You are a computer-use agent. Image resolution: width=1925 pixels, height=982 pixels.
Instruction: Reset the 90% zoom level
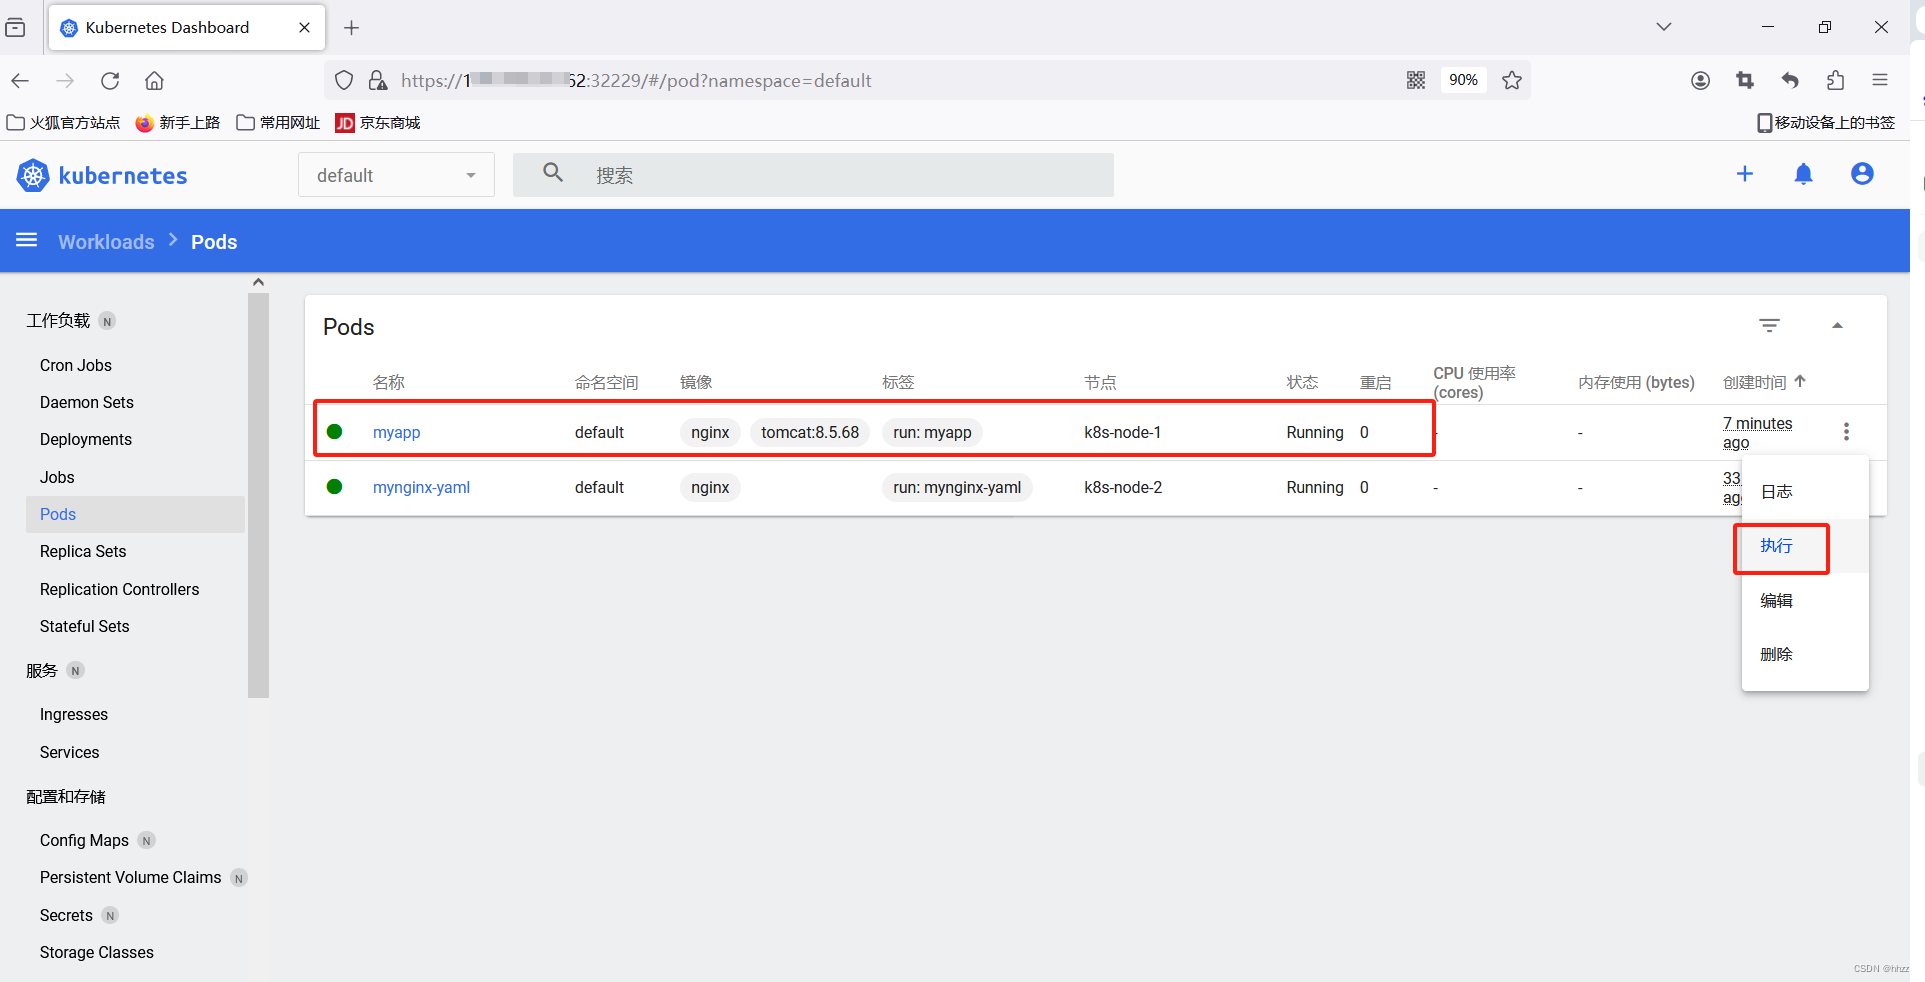(1463, 80)
